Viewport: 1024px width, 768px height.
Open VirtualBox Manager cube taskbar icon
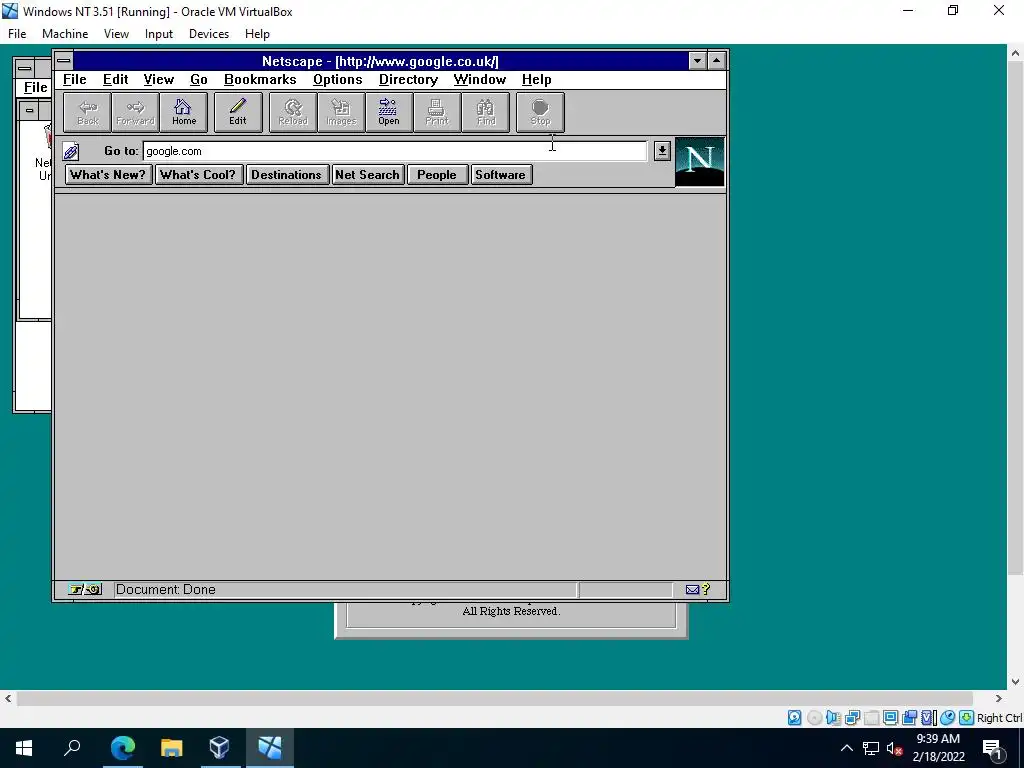pos(219,748)
